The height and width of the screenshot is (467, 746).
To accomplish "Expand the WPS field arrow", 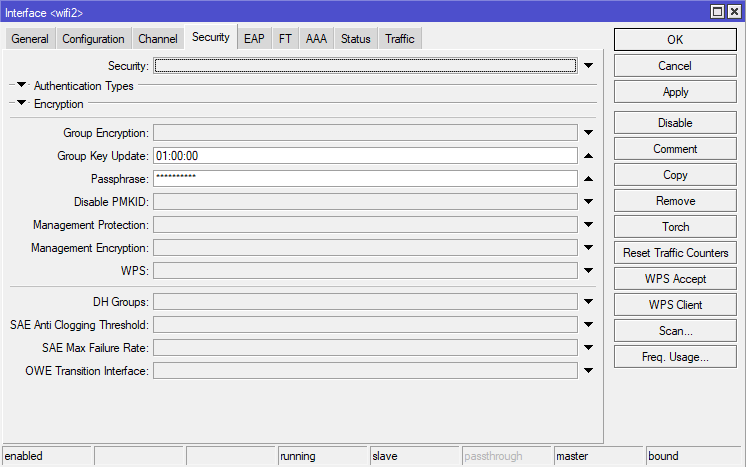I will [589, 271].
